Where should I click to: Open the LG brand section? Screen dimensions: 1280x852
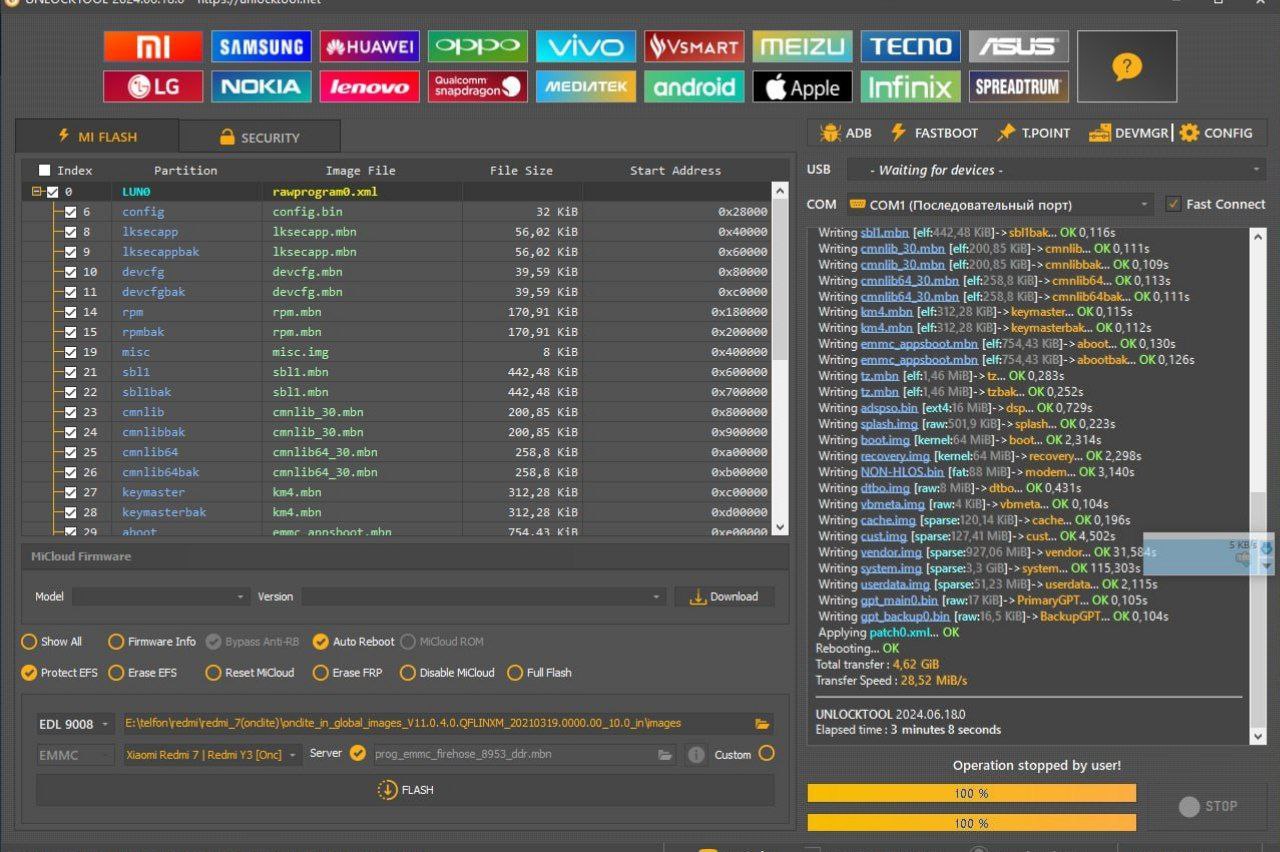[153, 86]
